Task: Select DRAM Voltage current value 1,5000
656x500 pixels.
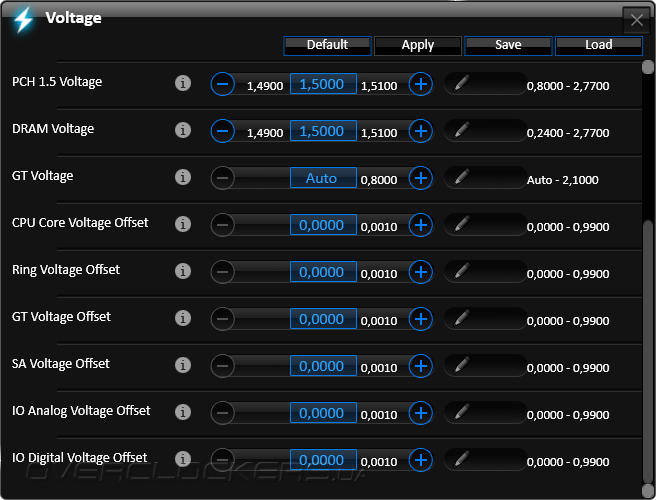Action: (x=323, y=131)
